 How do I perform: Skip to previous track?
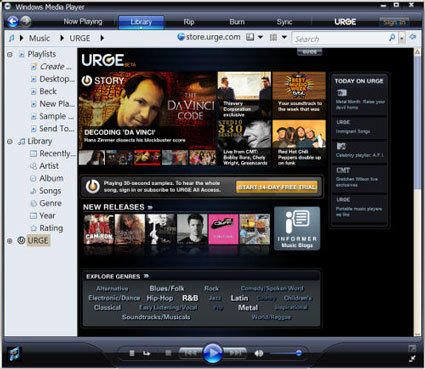(x=190, y=353)
